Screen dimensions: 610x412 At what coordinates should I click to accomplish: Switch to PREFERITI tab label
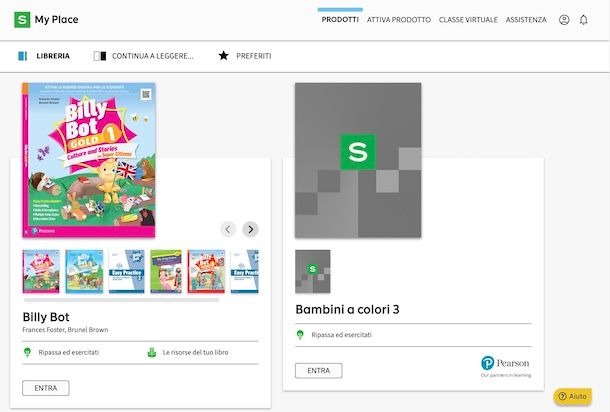[254, 56]
